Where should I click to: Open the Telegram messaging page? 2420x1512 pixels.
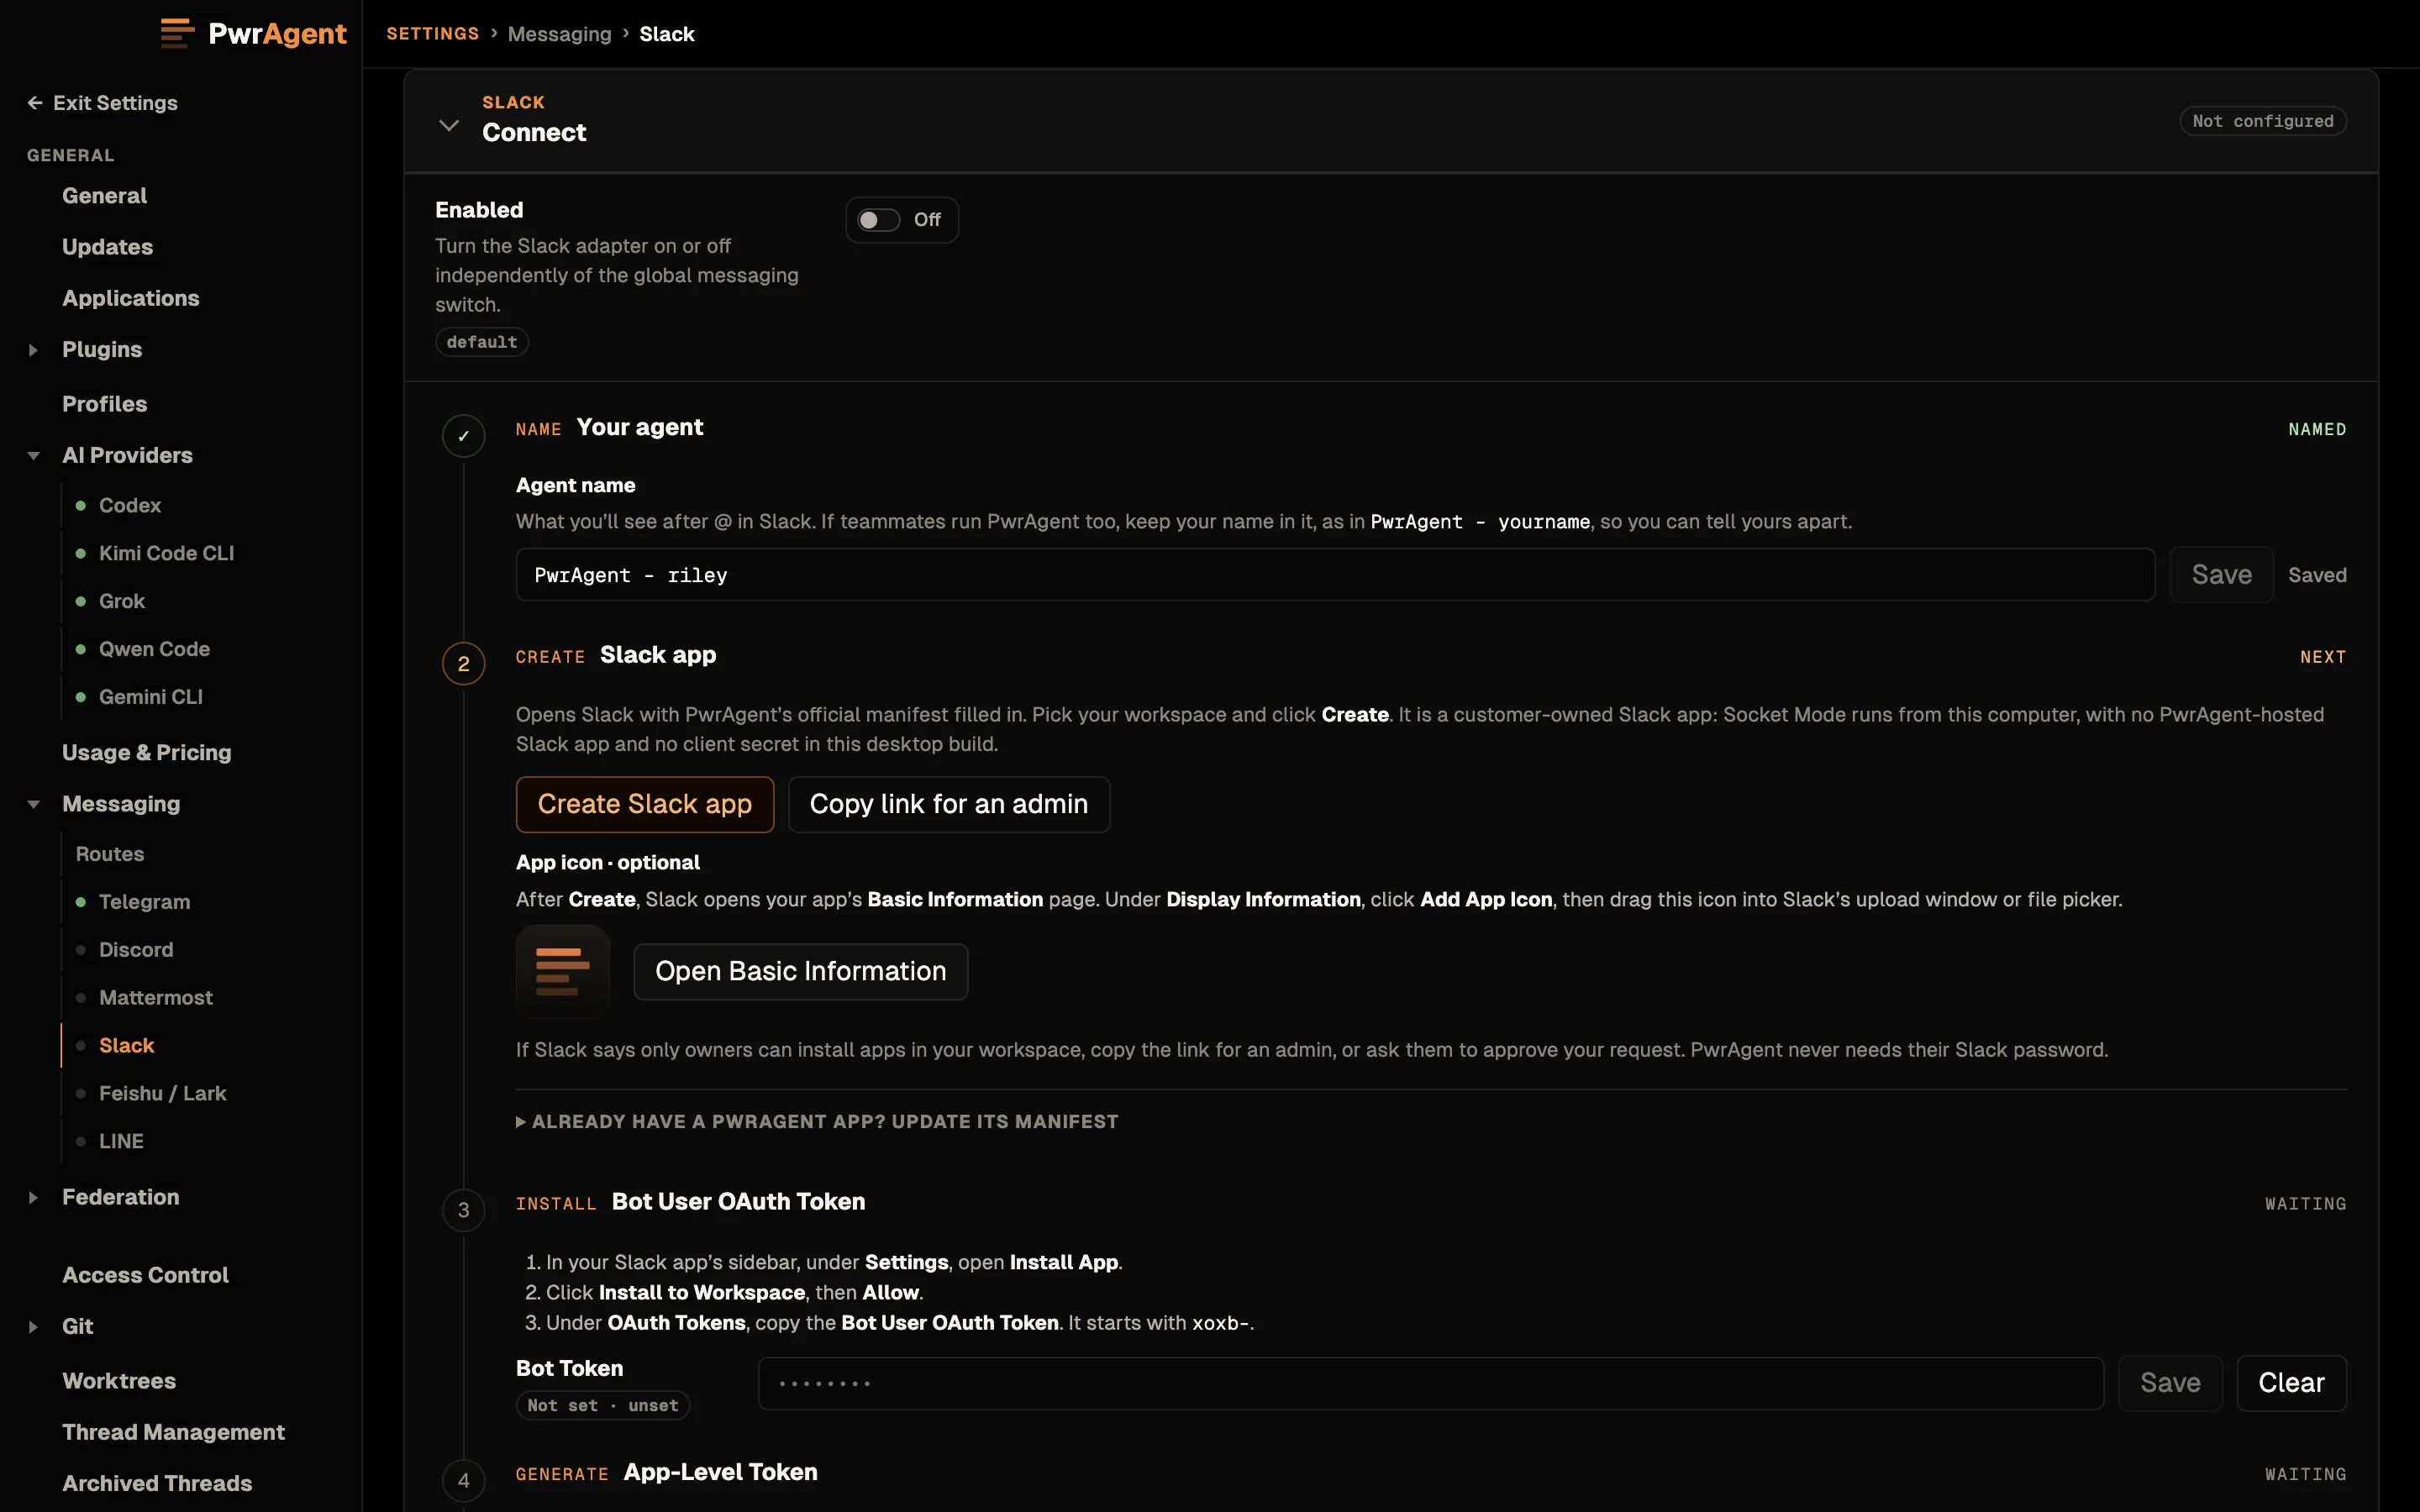click(x=144, y=902)
